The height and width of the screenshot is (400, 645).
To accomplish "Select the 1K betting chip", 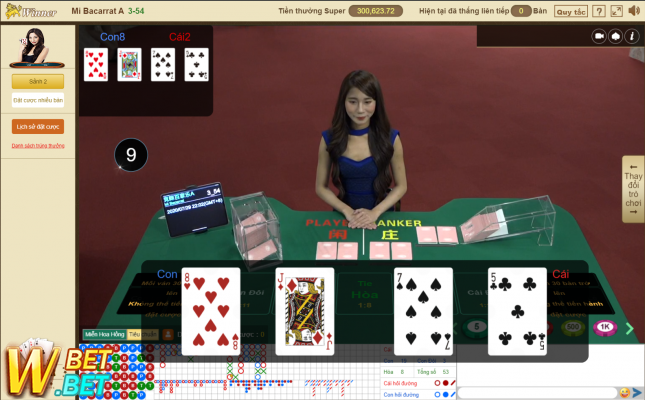I will click(605, 327).
